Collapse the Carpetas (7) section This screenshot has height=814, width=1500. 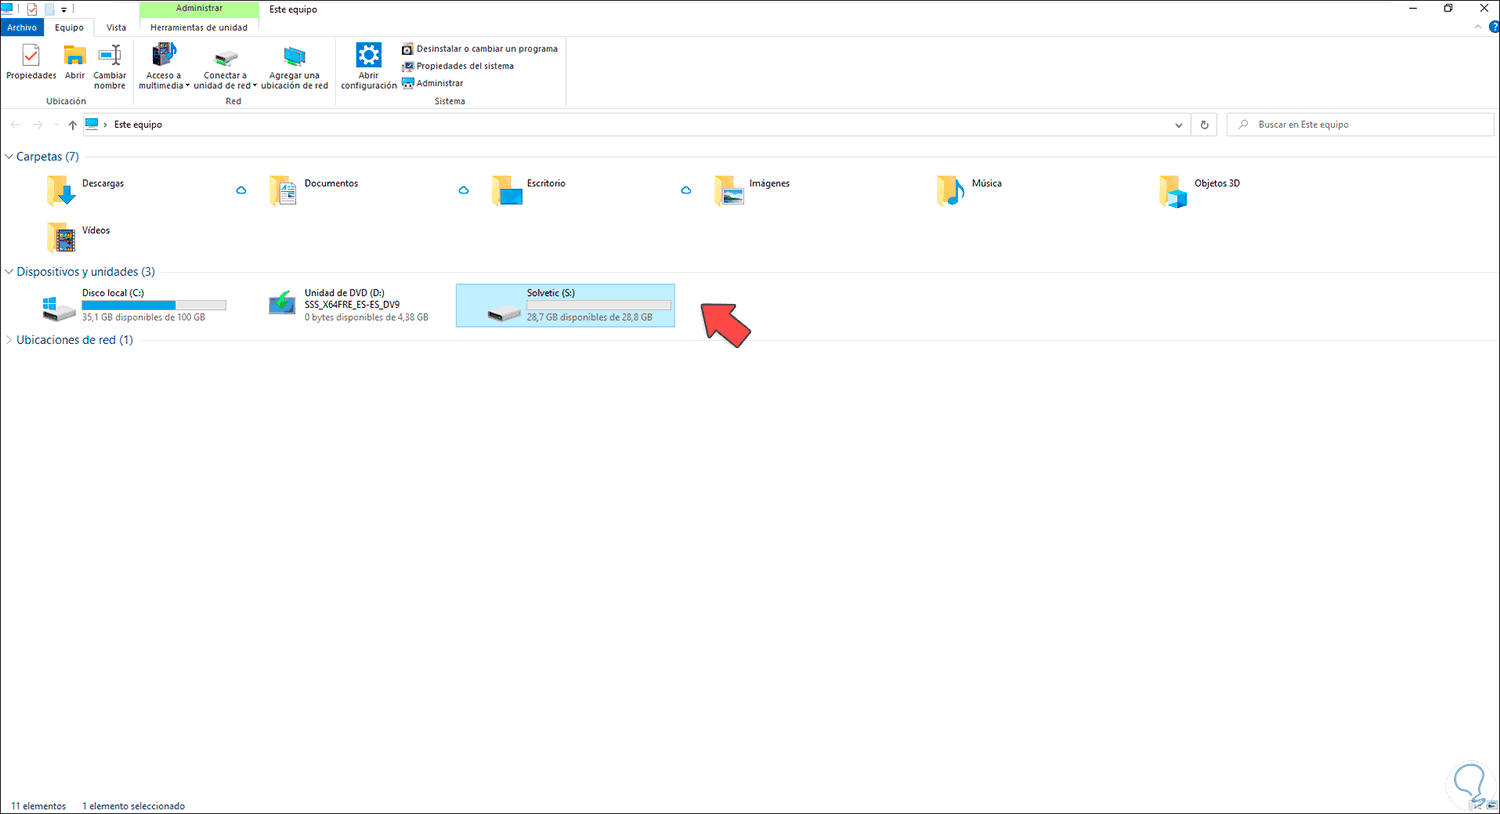(x=10, y=157)
